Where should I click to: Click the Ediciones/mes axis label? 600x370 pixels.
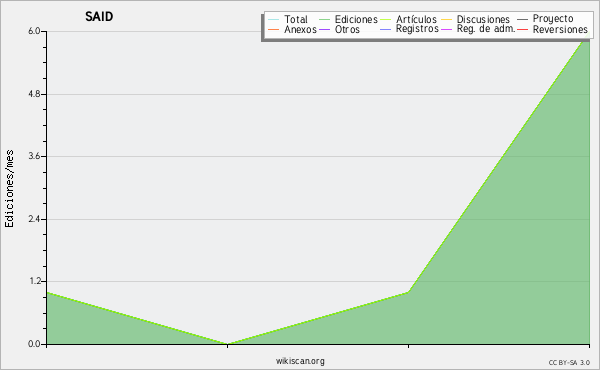pos(9,189)
